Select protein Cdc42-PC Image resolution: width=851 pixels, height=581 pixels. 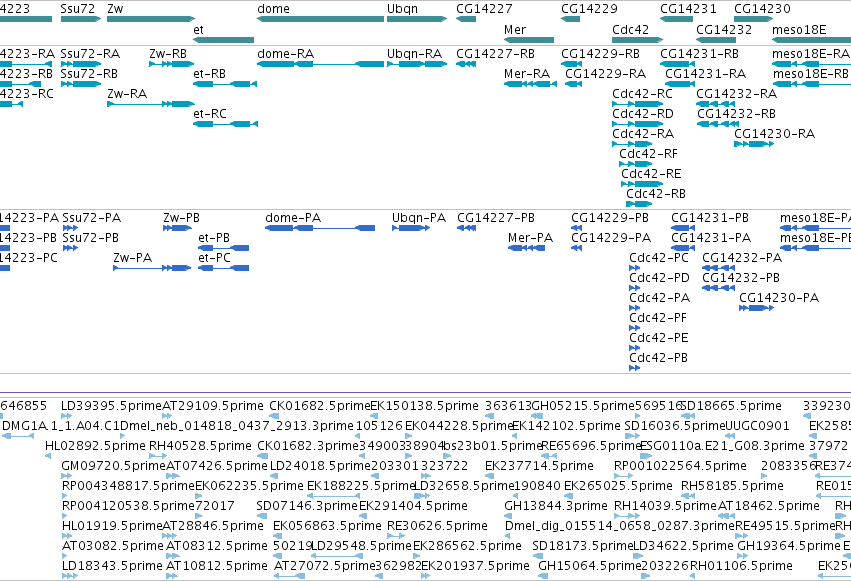click(634, 268)
